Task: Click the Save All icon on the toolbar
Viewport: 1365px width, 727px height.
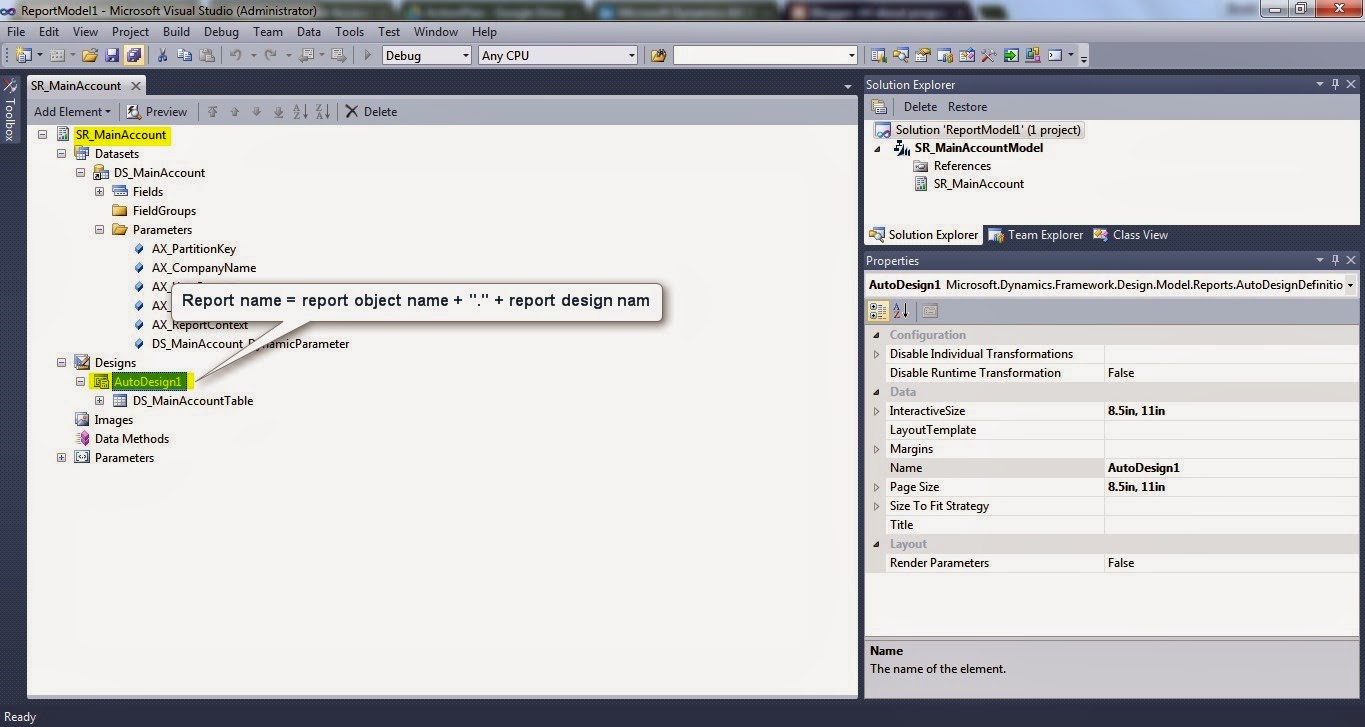Action: coord(133,55)
